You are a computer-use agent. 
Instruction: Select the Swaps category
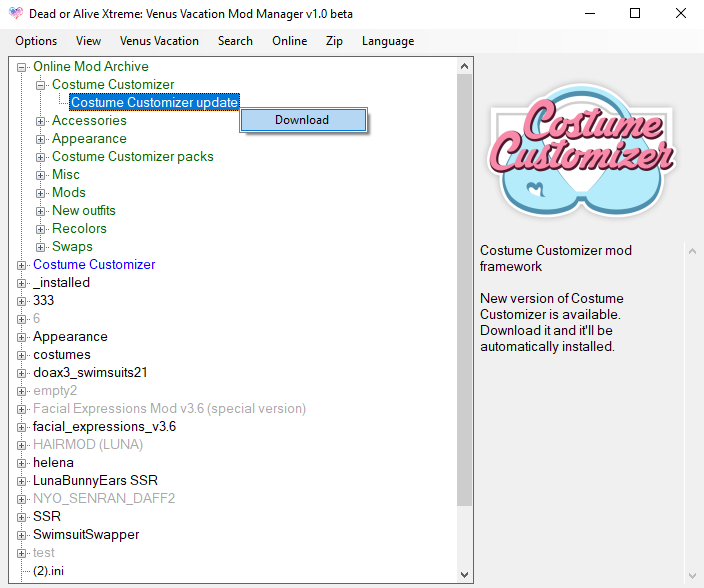coord(72,246)
